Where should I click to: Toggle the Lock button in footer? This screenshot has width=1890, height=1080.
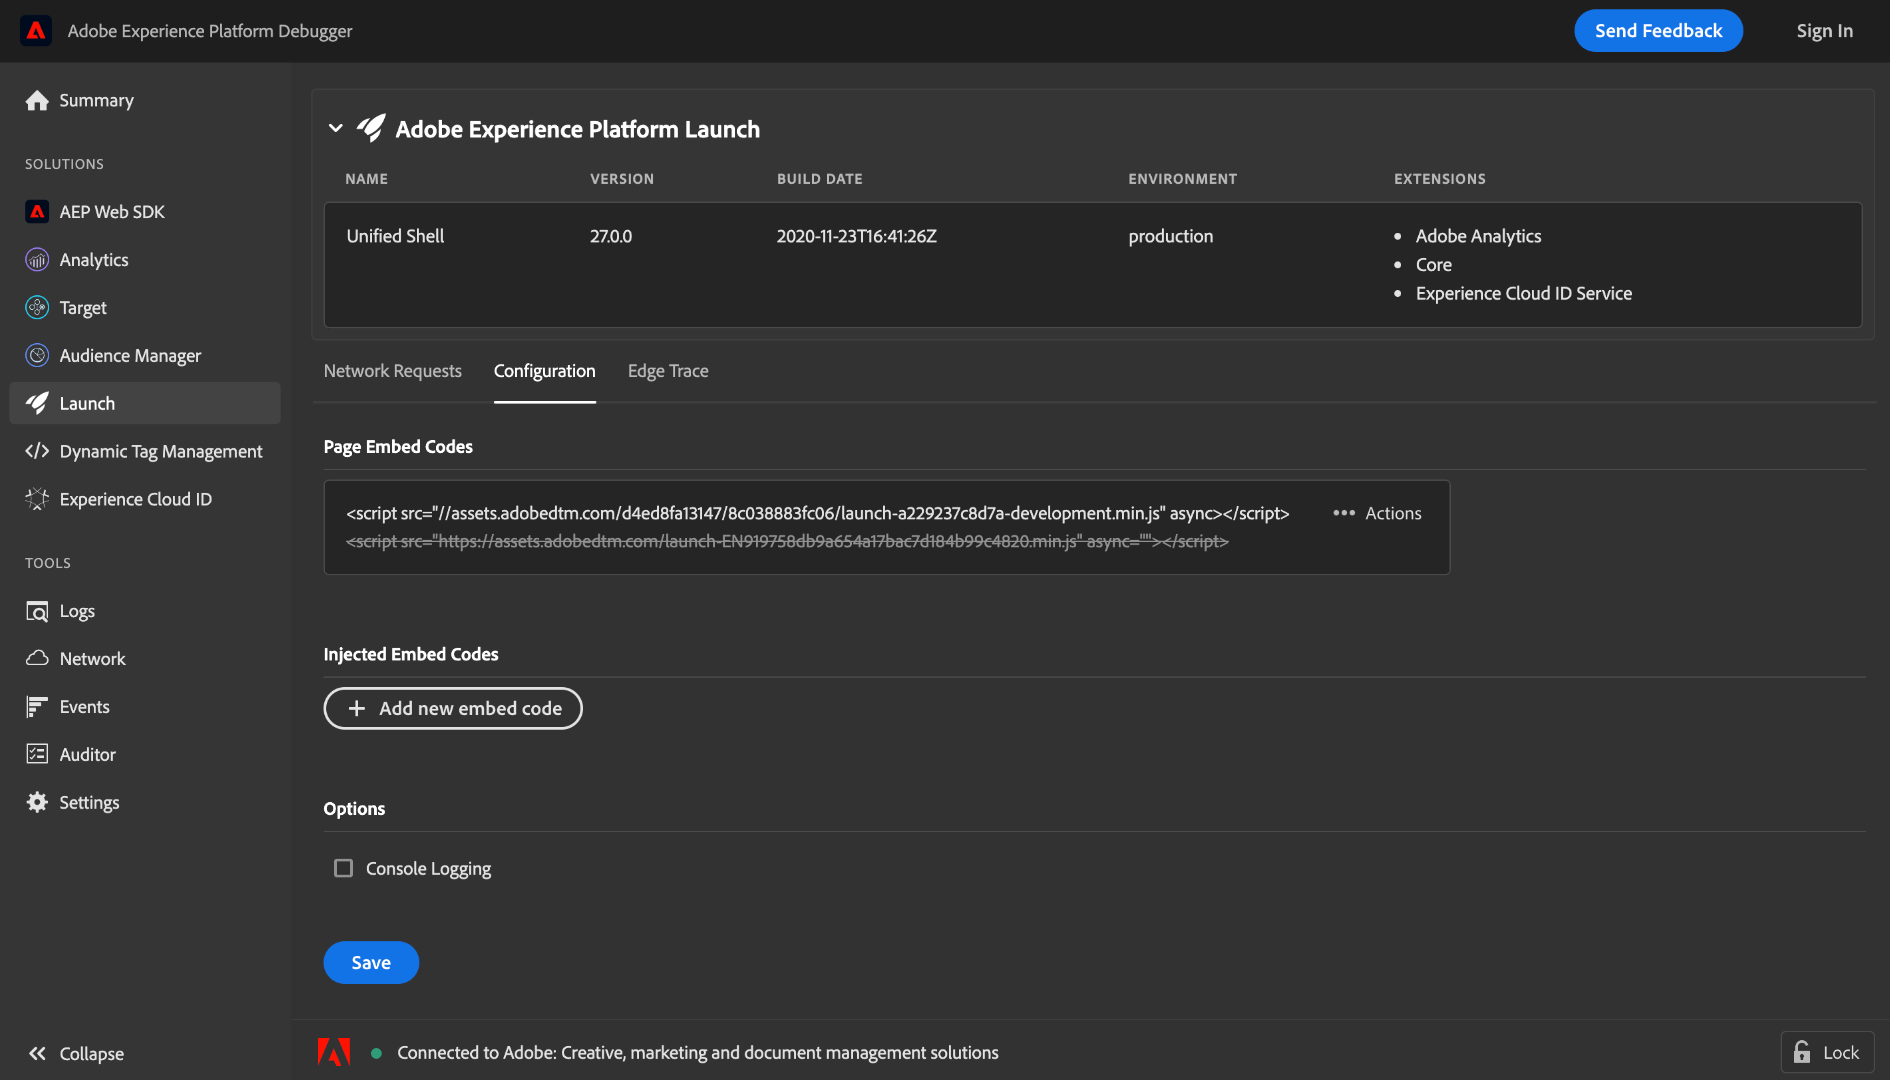(x=1826, y=1052)
